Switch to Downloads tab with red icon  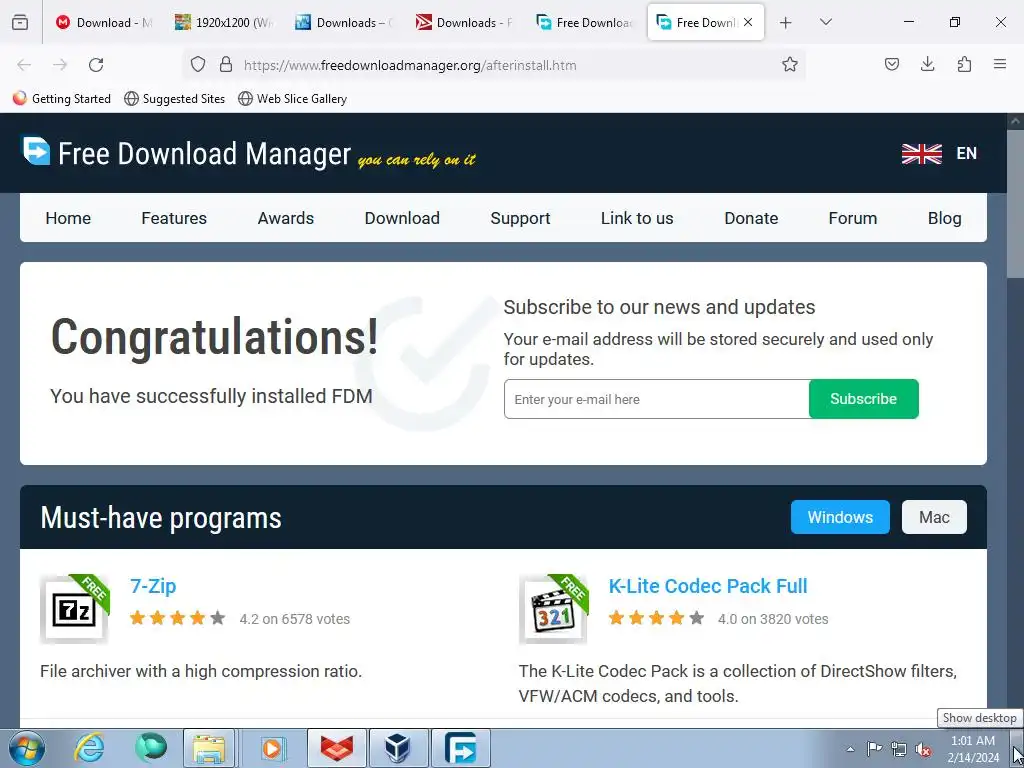click(464, 23)
